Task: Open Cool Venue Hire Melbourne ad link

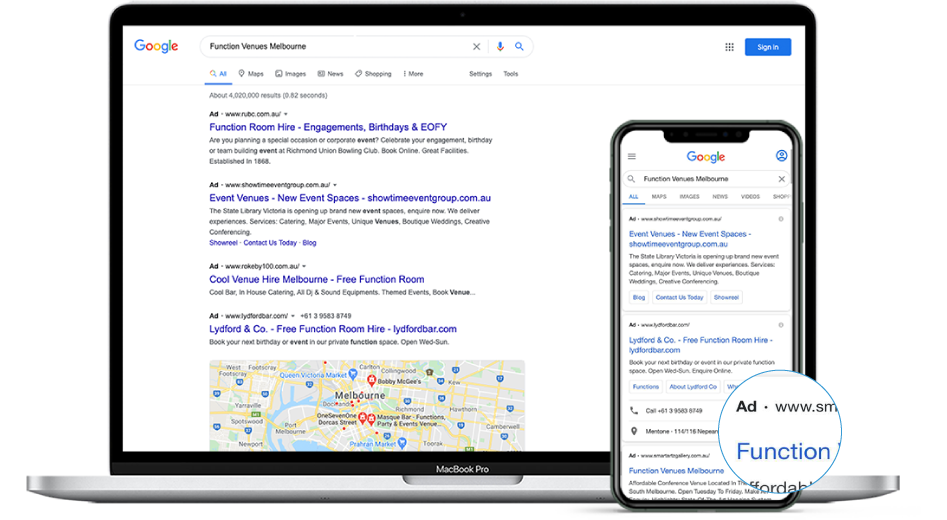Action: point(316,280)
